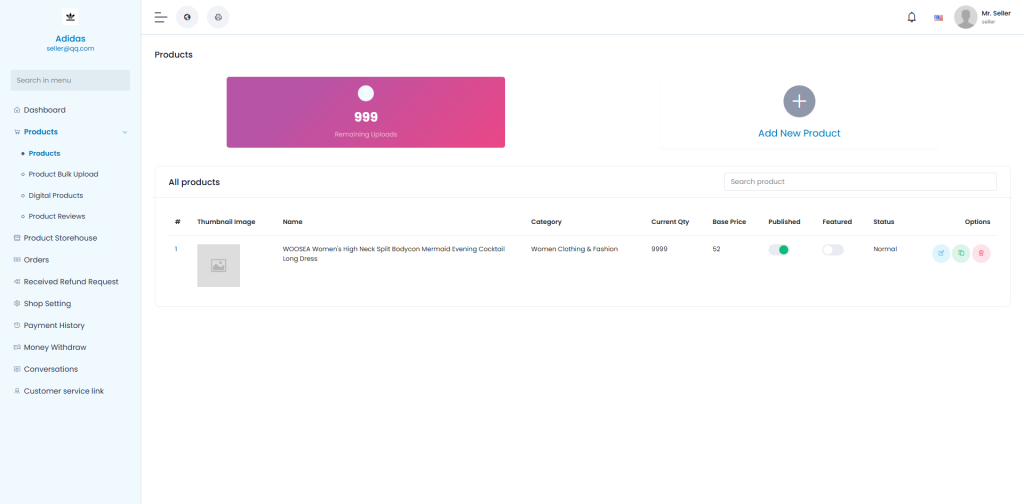Viewport: 1024px width, 504px height.
Task: Click the Category column header
Action: point(546,222)
